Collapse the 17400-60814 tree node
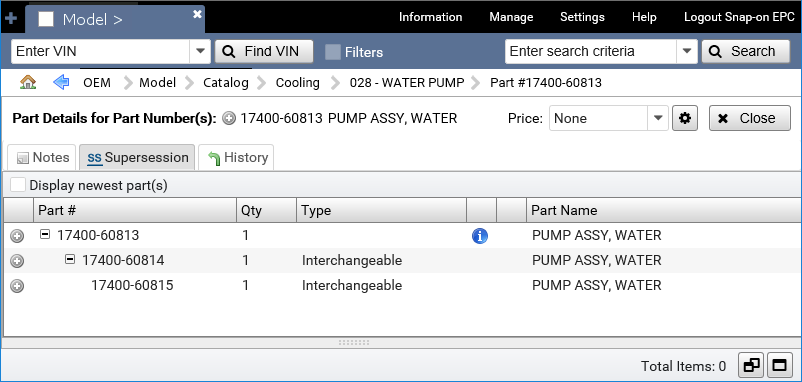Viewport: 802px width, 382px height. click(70, 260)
